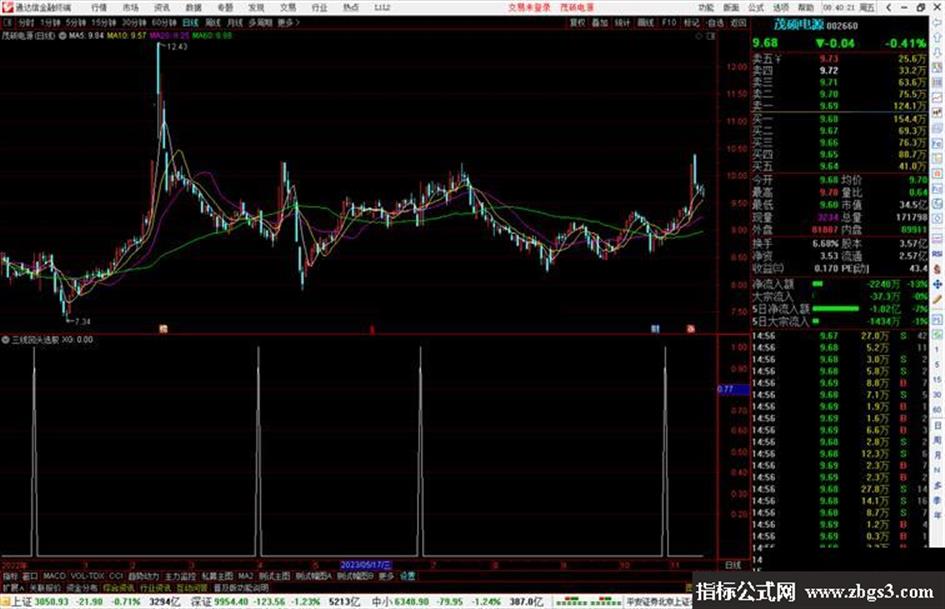Select the 多周期 view tab
The height and width of the screenshot is (609, 945).
[x=260, y=22]
